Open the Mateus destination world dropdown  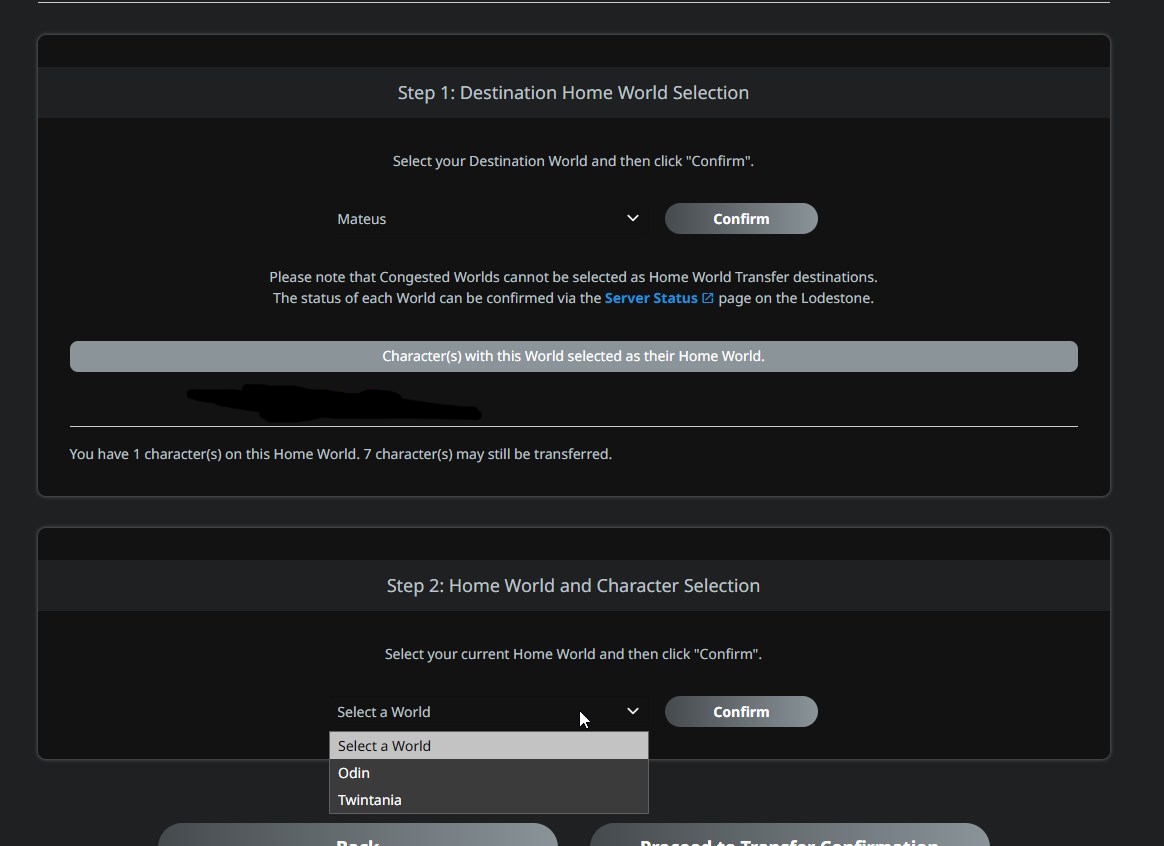click(x=488, y=219)
